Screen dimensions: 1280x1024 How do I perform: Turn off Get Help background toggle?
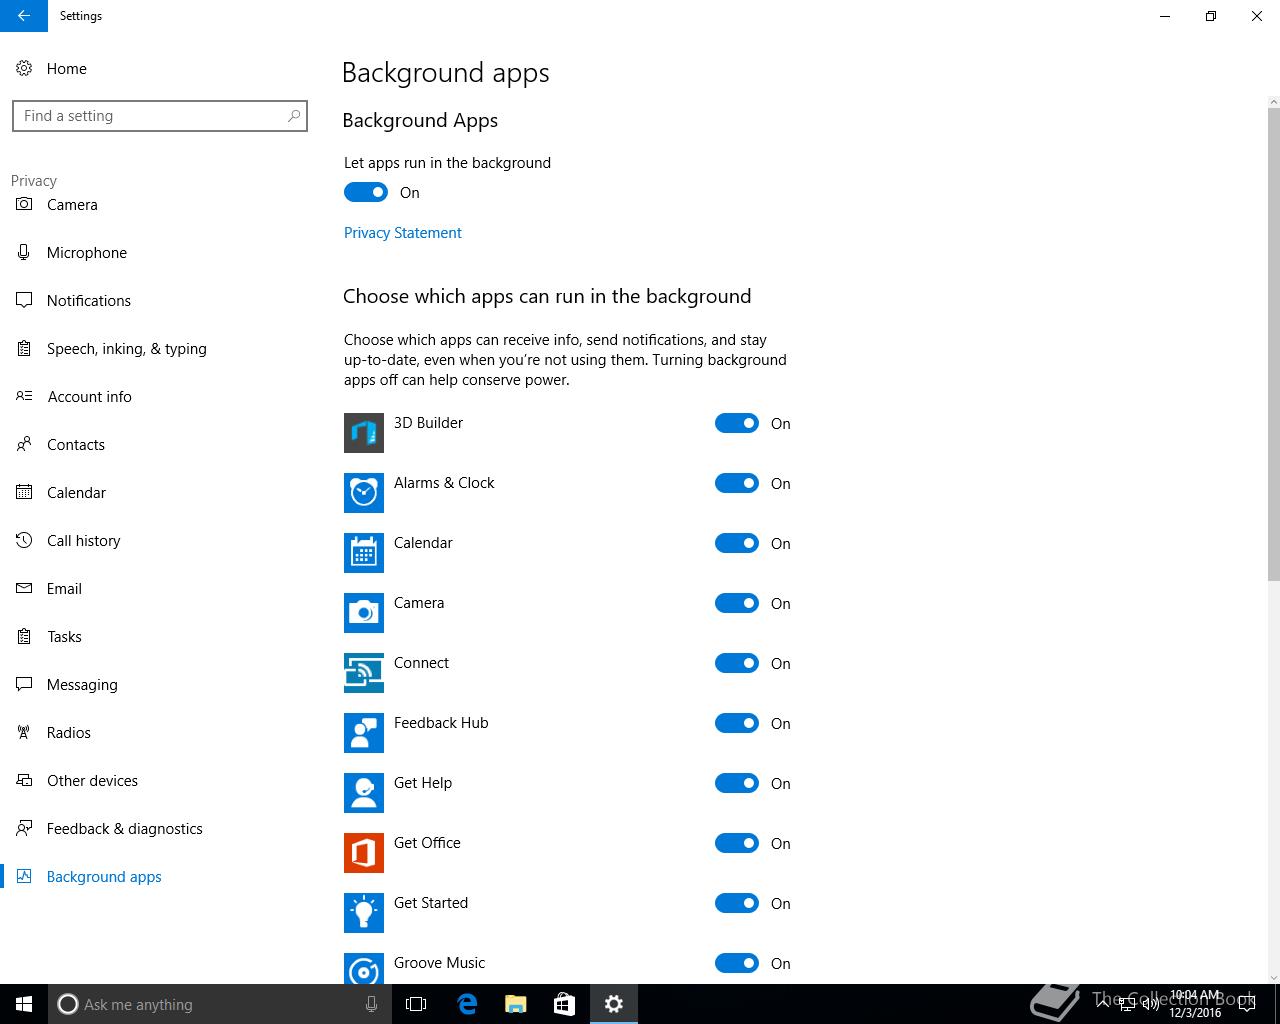click(737, 783)
